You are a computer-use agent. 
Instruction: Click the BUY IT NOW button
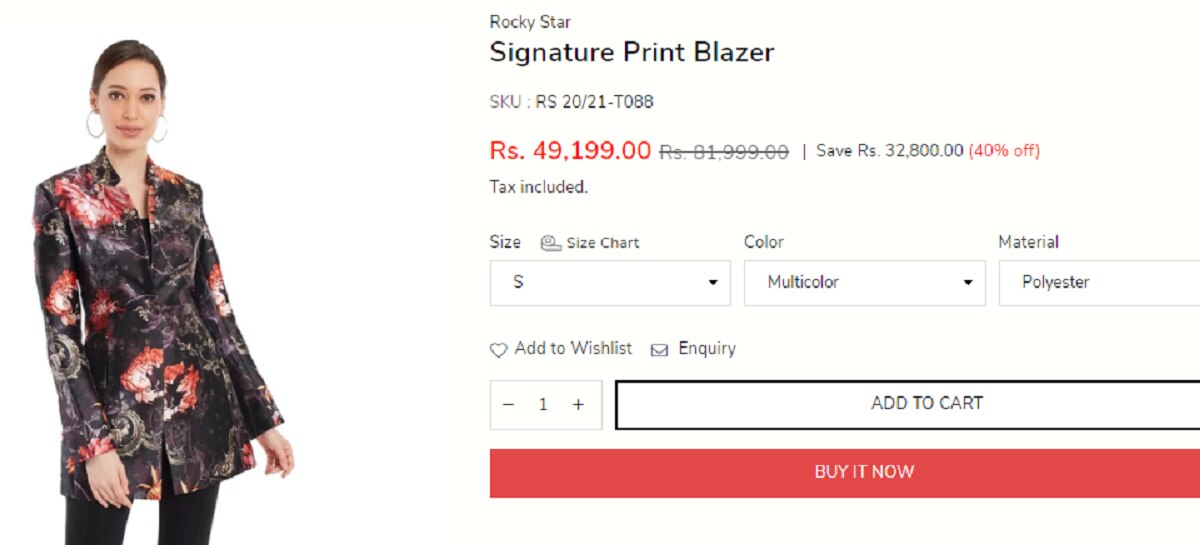[864, 472]
